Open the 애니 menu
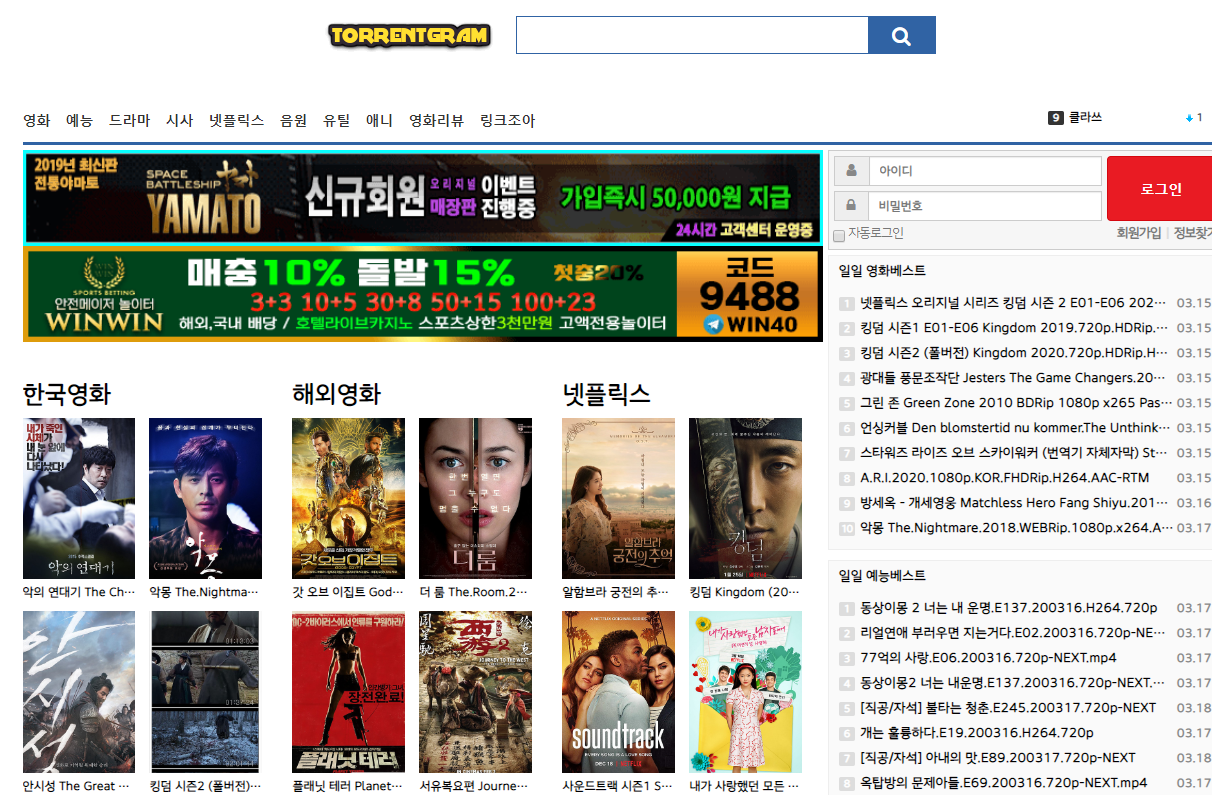Image resolution: width=1212 pixels, height=795 pixels. pos(380,120)
